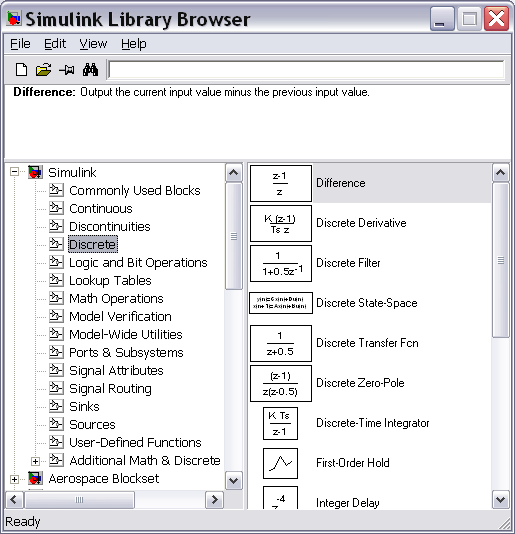515x534 pixels.
Task: Click the Math Operations library icon
Action: coord(56,298)
